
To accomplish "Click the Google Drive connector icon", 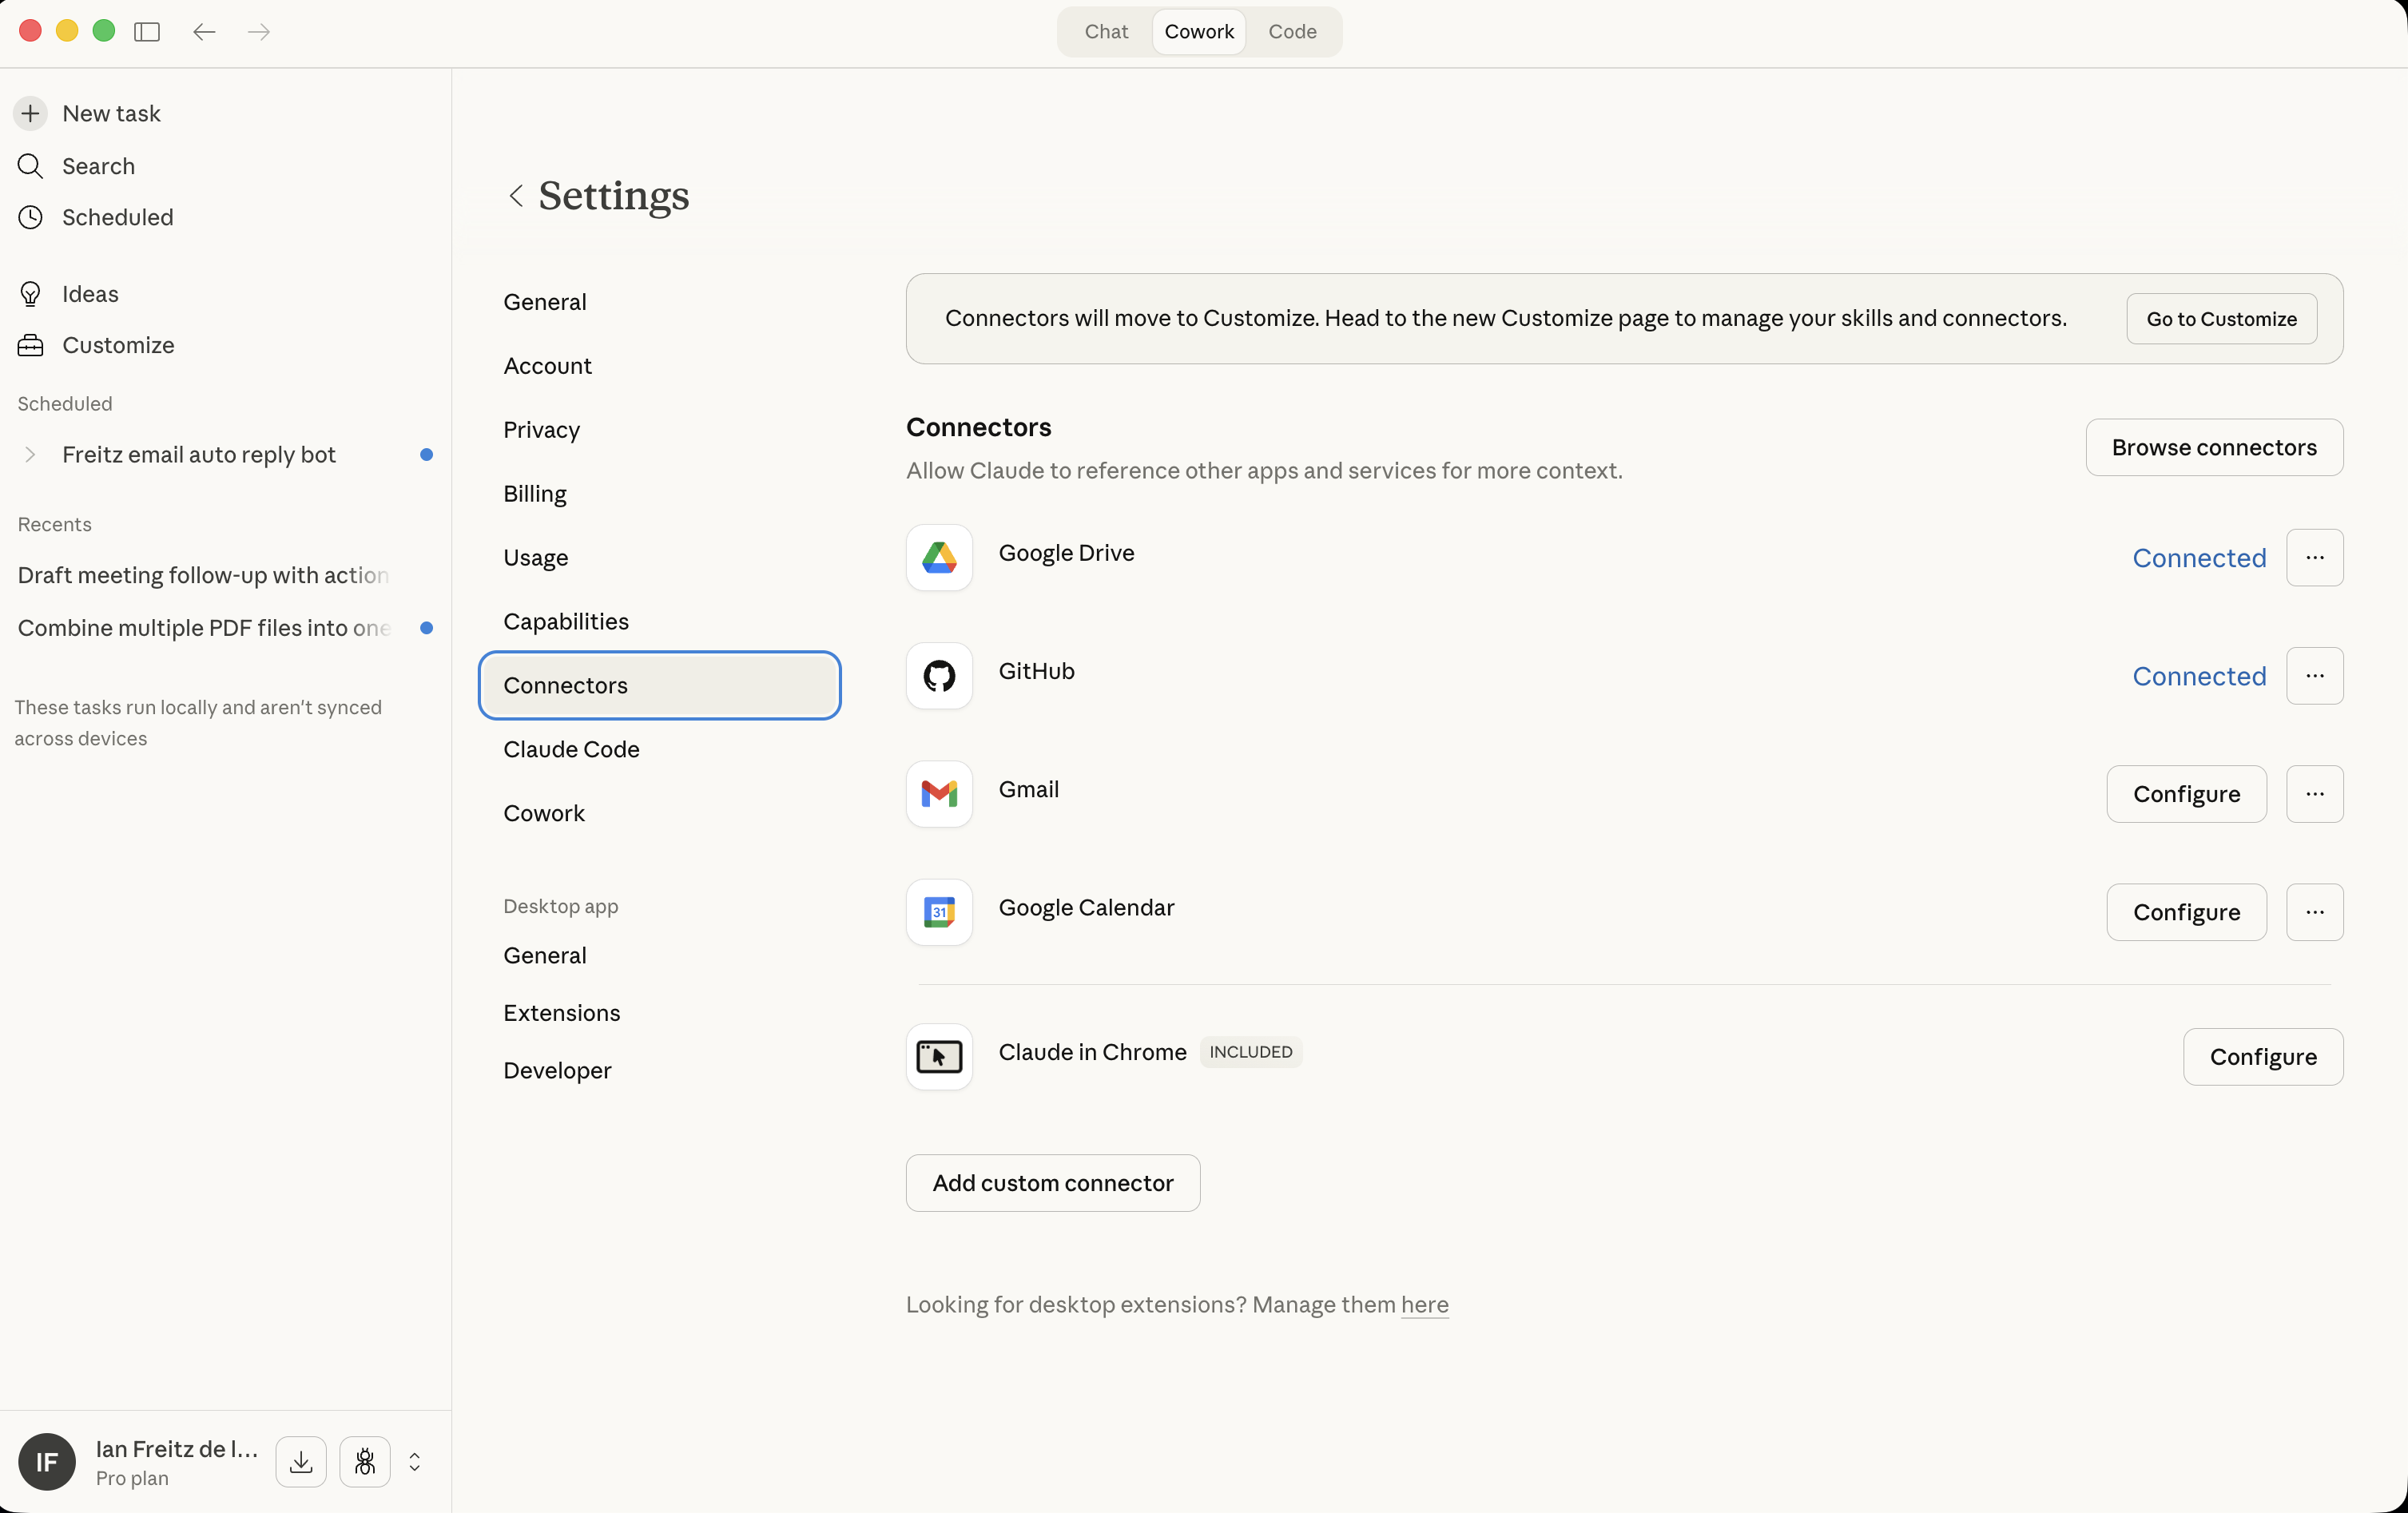I will pos(939,557).
